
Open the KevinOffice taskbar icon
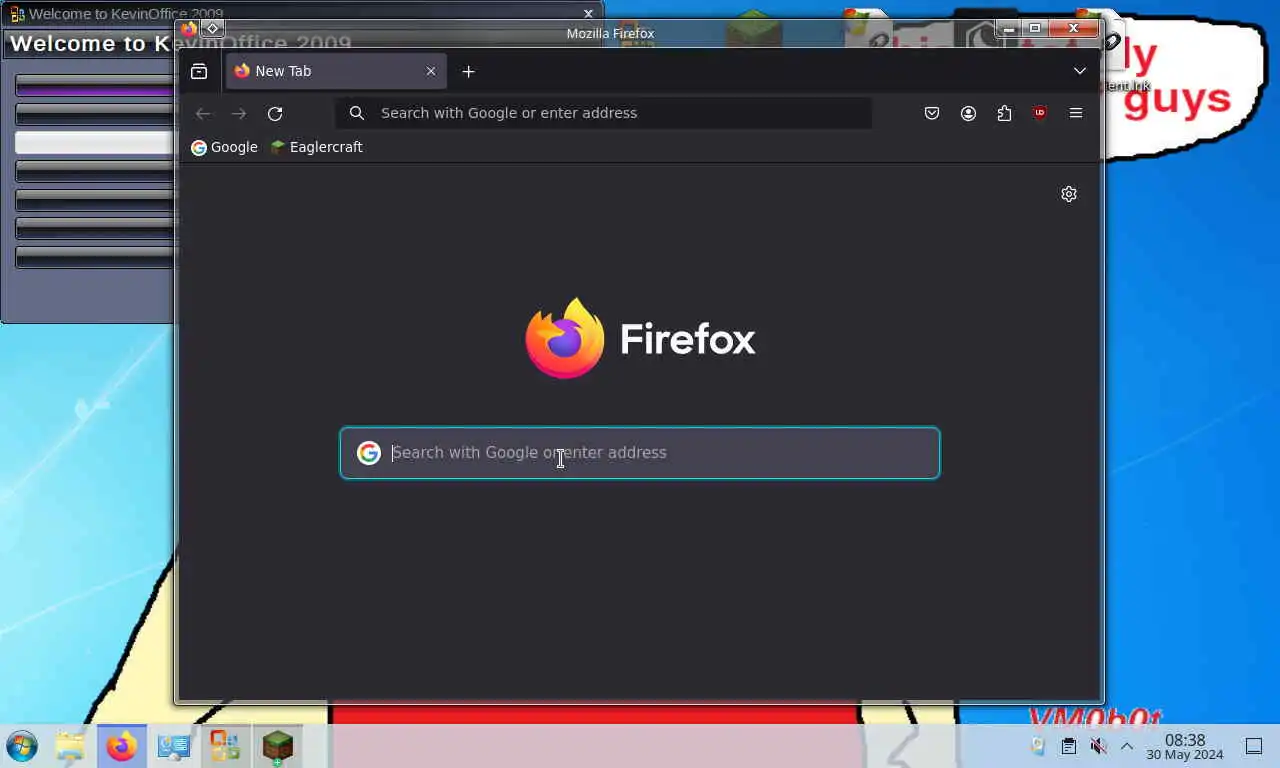(225, 746)
